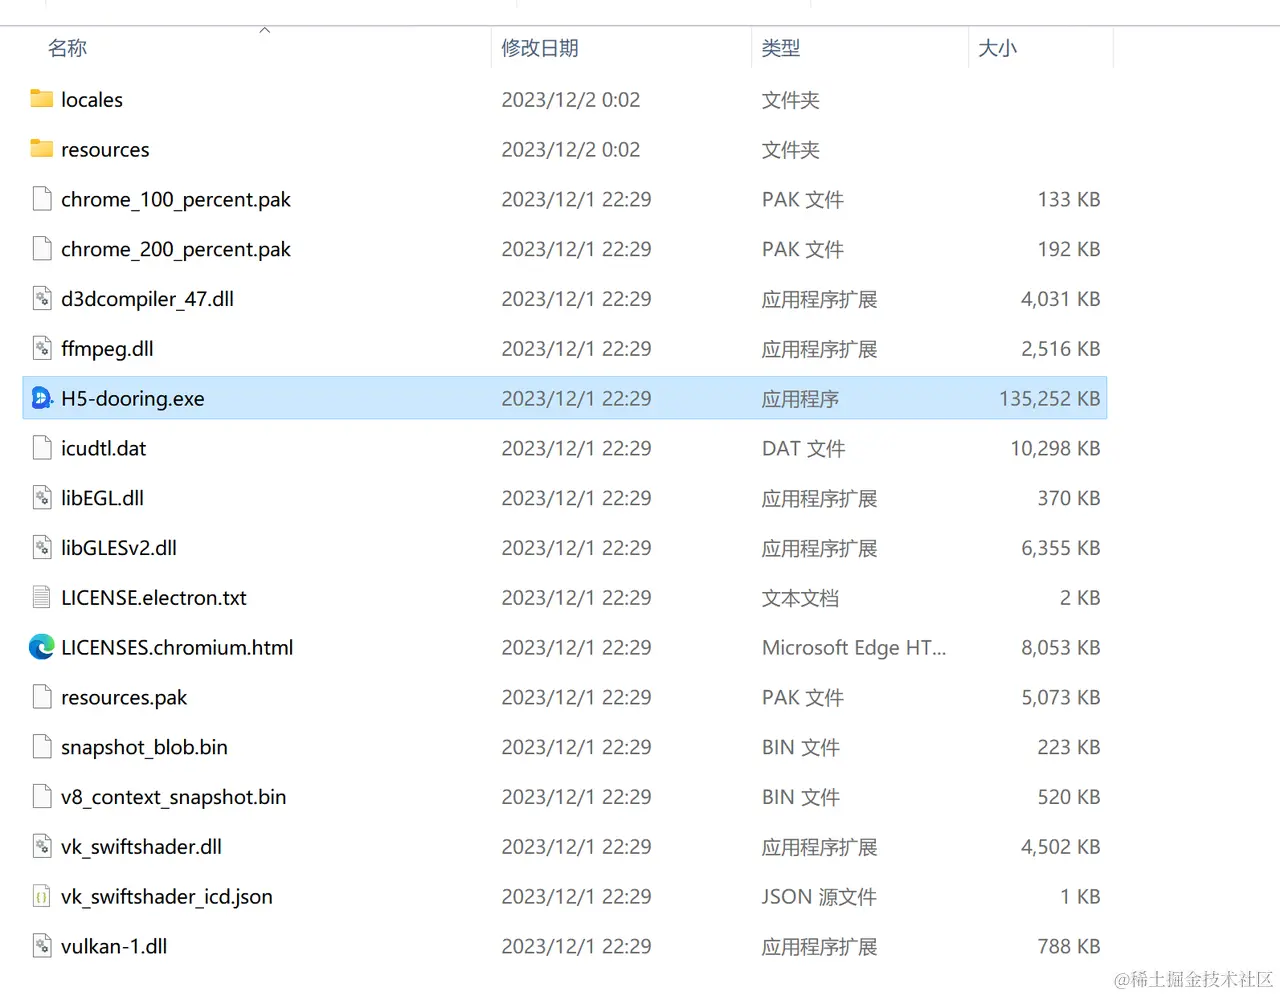Select the file name LICENSES.chromium.html
1280x996 pixels.
coord(177,648)
